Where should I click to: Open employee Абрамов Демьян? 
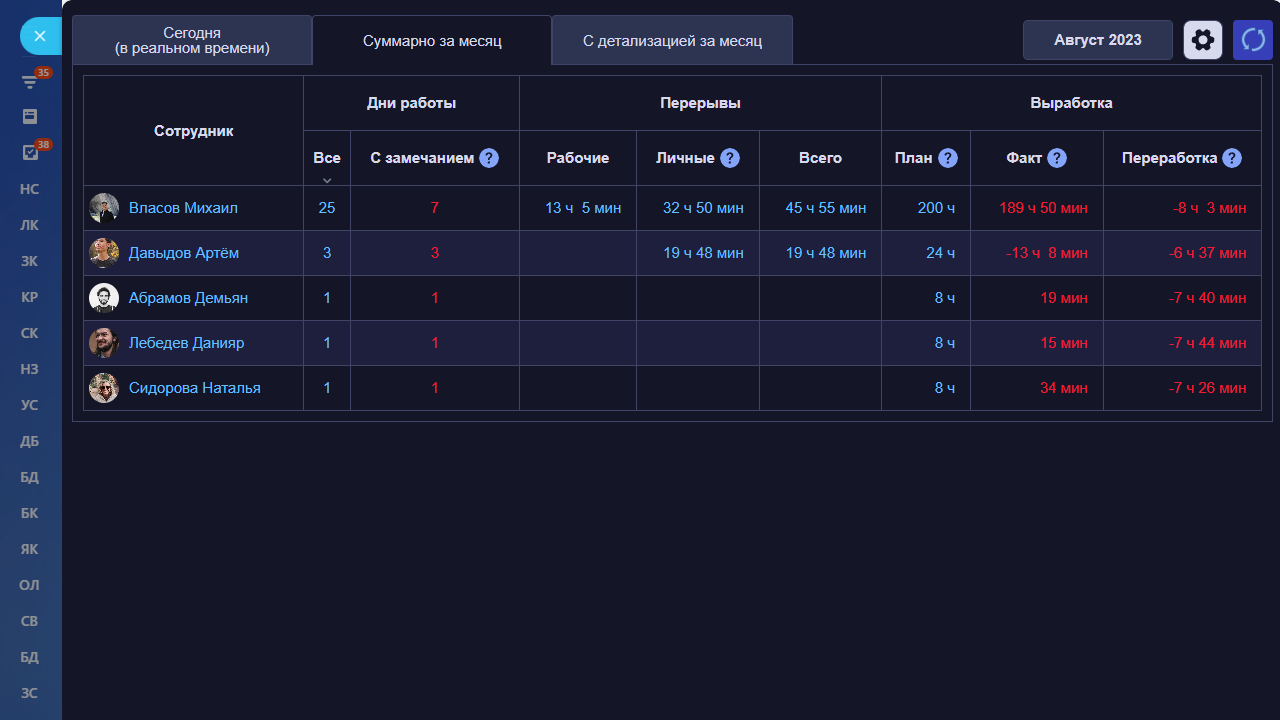[188, 298]
